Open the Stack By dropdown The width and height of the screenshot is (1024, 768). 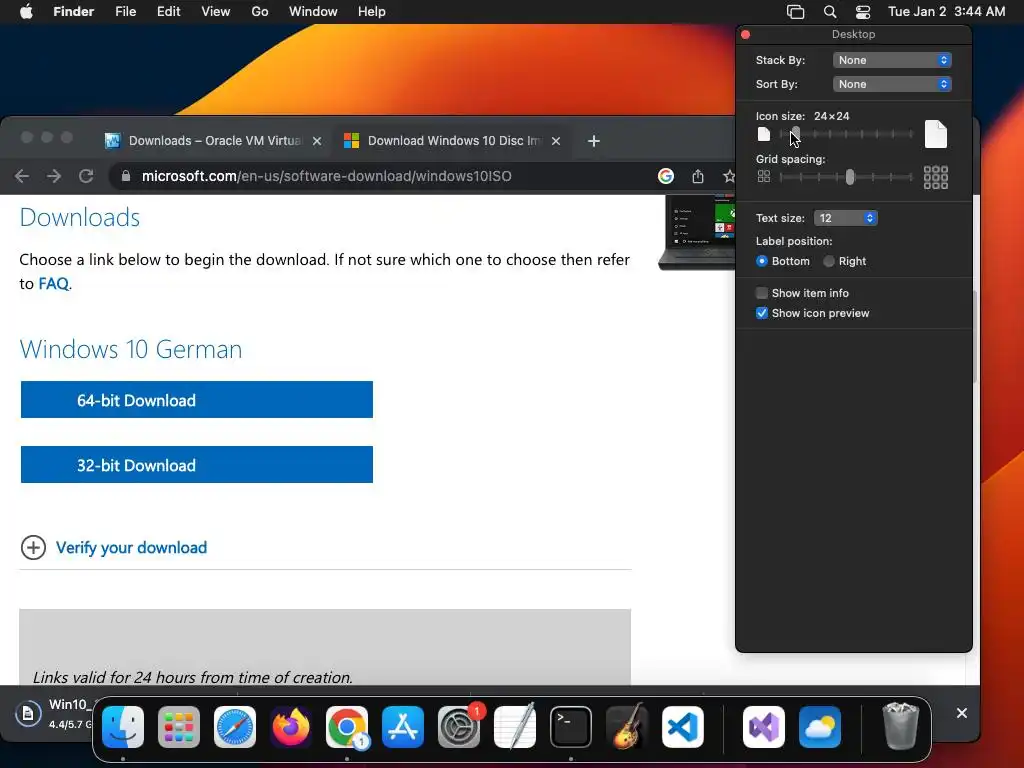pyautogui.click(x=892, y=60)
